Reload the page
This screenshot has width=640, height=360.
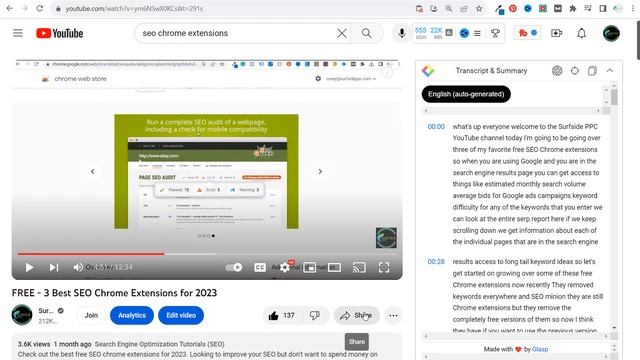pos(39,8)
